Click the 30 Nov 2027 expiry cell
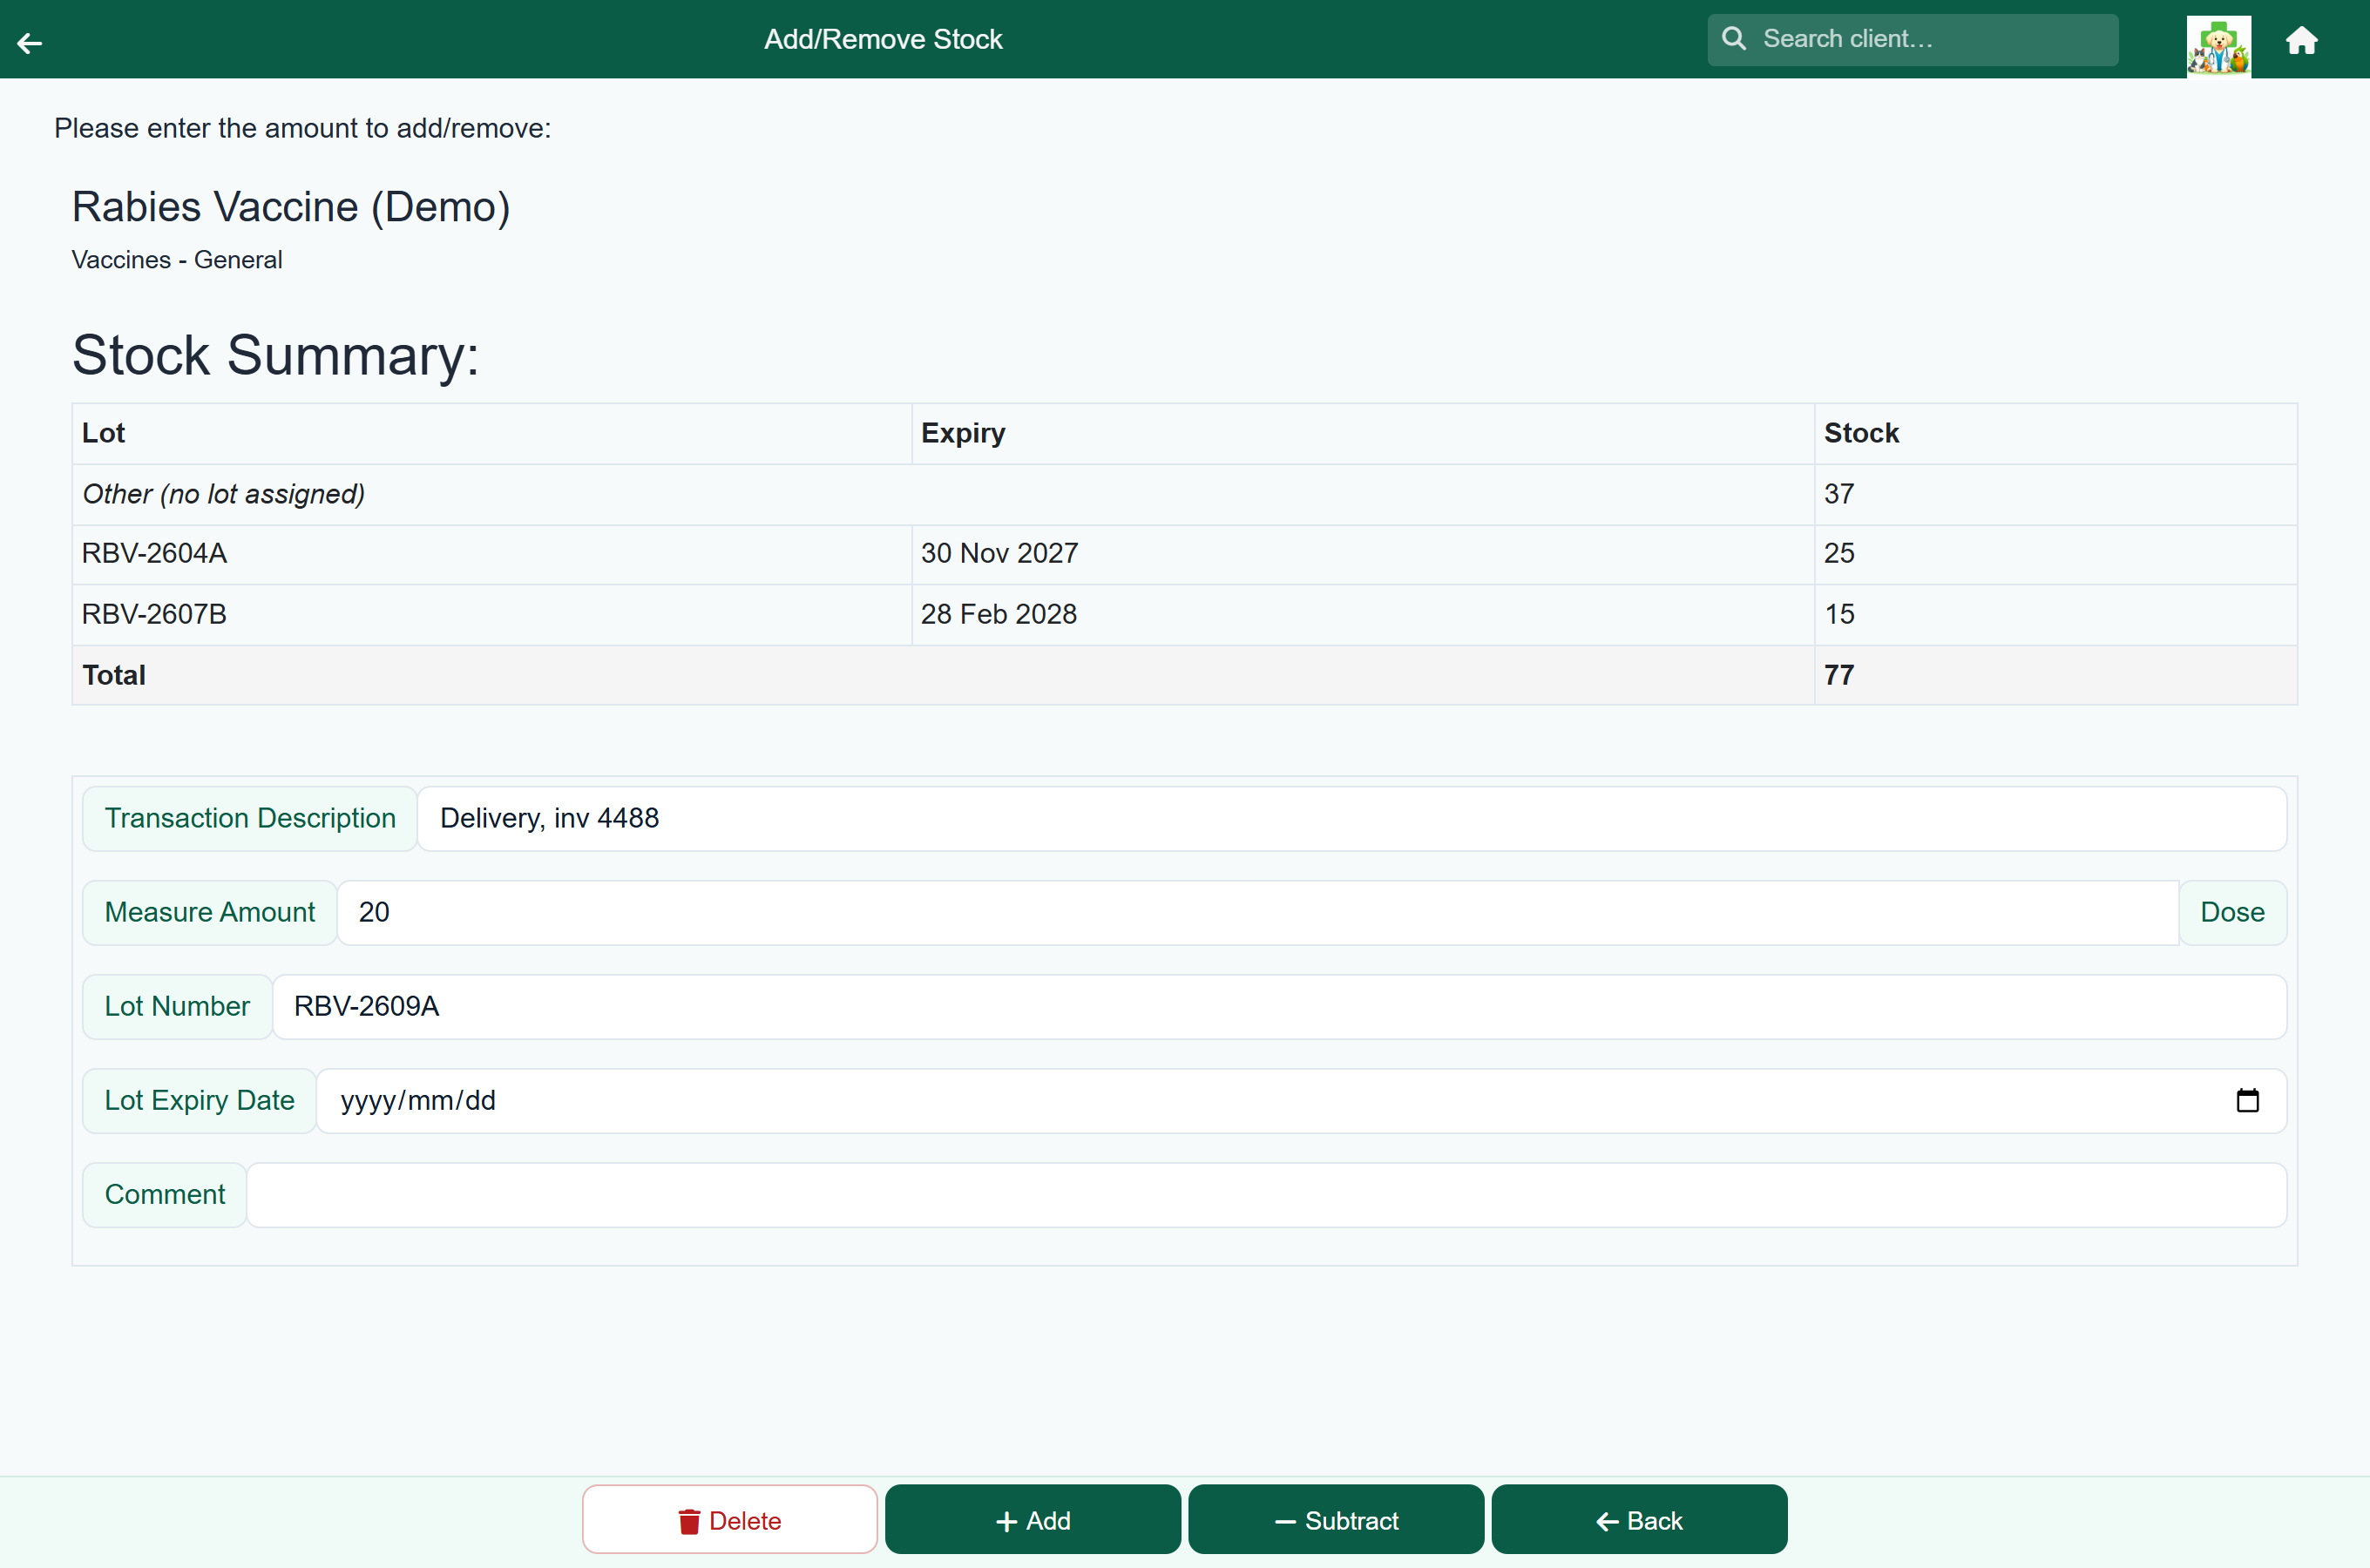Screen dimensions: 2370x1568 click(x=1363, y=553)
